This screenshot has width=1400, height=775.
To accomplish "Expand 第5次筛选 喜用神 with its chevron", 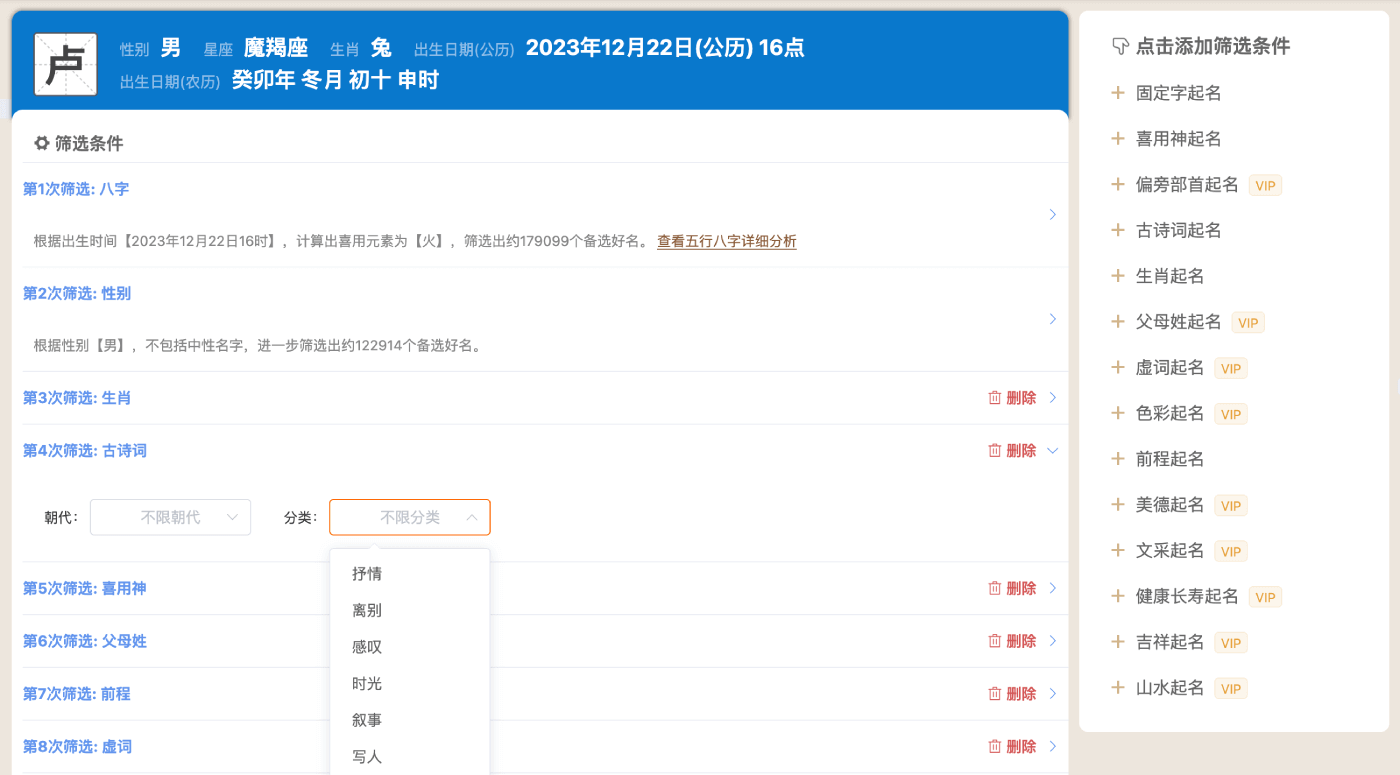I will [1052, 588].
